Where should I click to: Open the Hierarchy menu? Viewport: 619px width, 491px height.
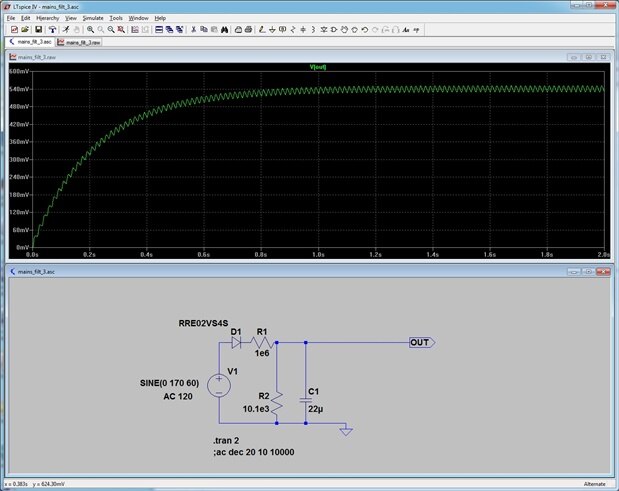point(48,18)
